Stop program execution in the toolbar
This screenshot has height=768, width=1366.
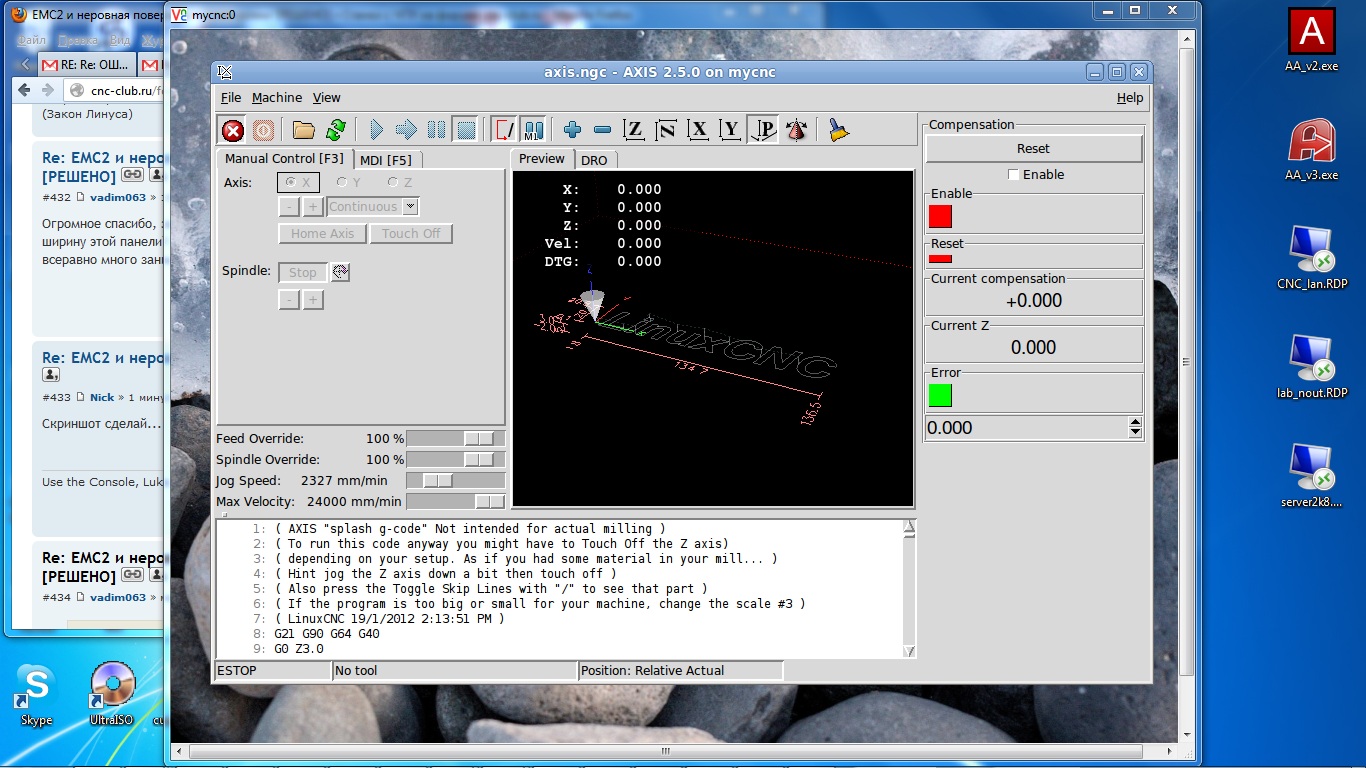465,130
